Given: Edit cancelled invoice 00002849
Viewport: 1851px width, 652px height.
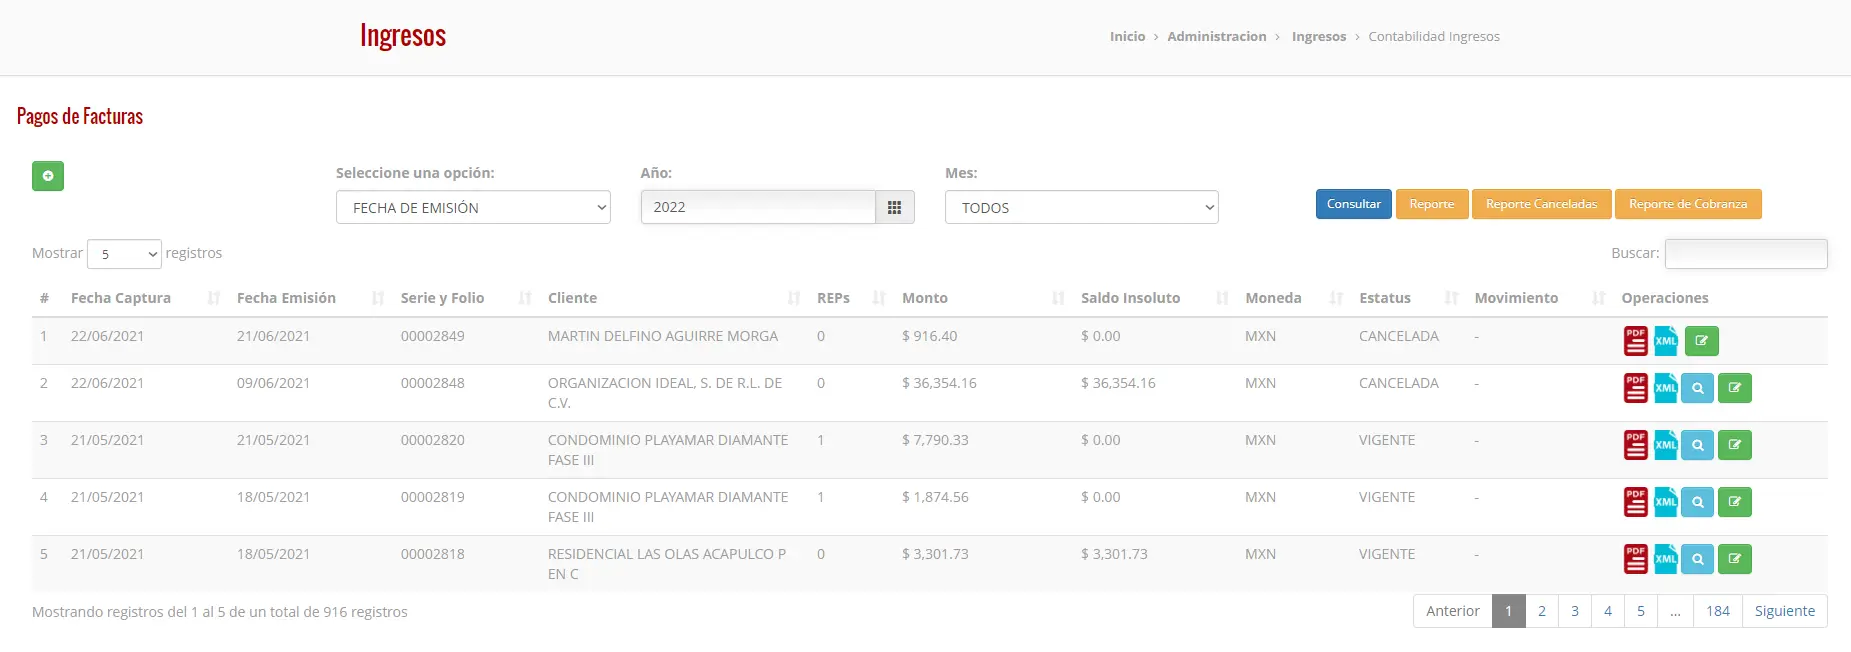Looking at the screenshot, I should click(1702, 341).
